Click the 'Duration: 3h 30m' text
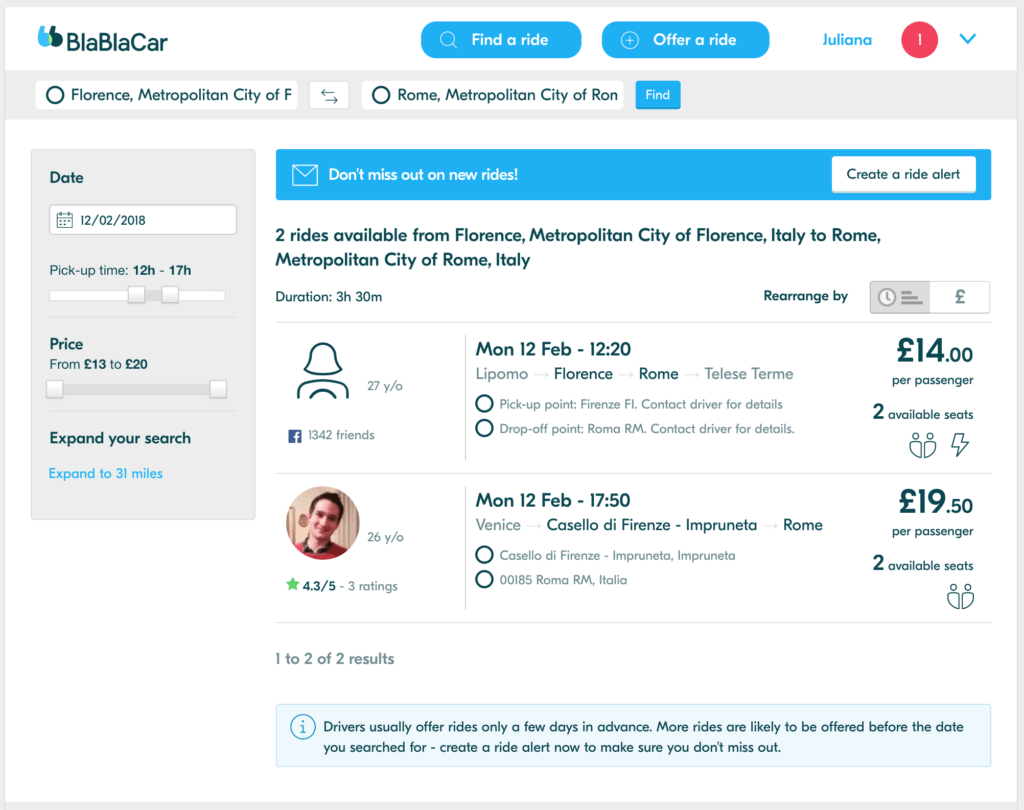The width and height of the screenshot is (1024, 810). (328, 297)
